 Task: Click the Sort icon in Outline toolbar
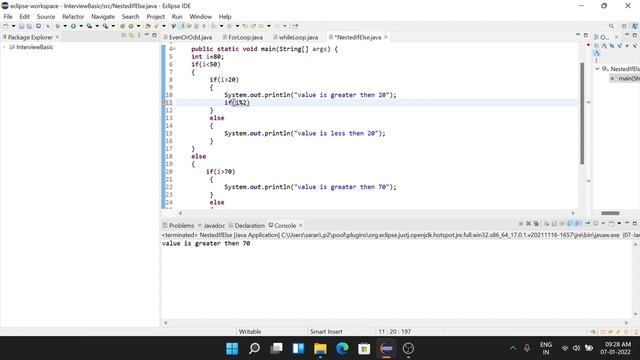(x=604, y=46)
